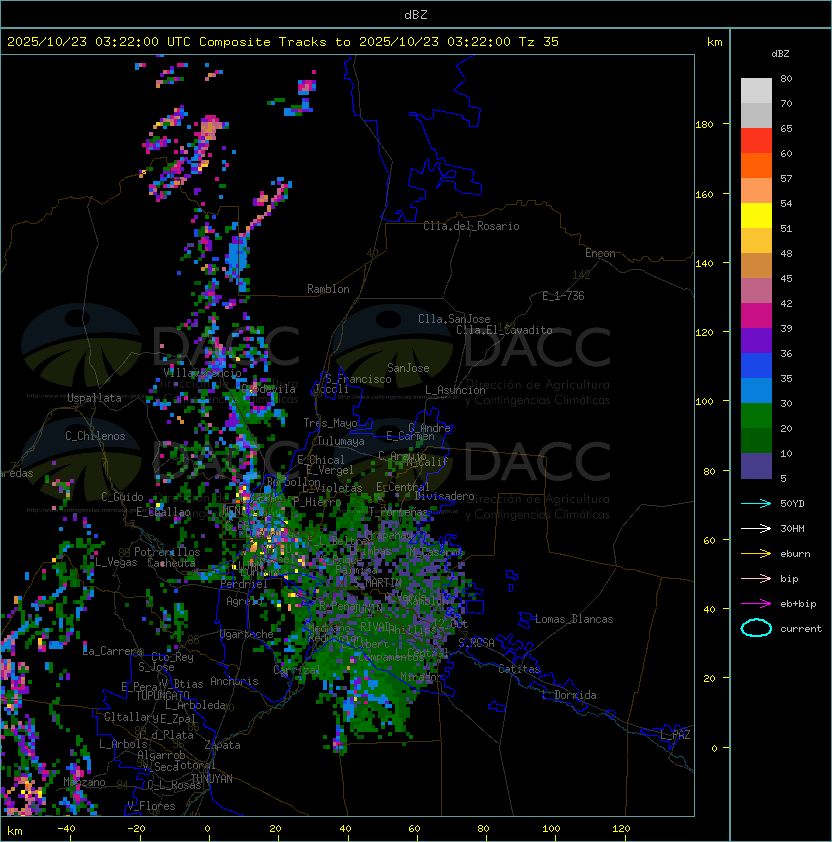The height and width of the screenshot is (842, 832).
Task: Click the 'Carrizal' map label
Action: coord(297,670)
